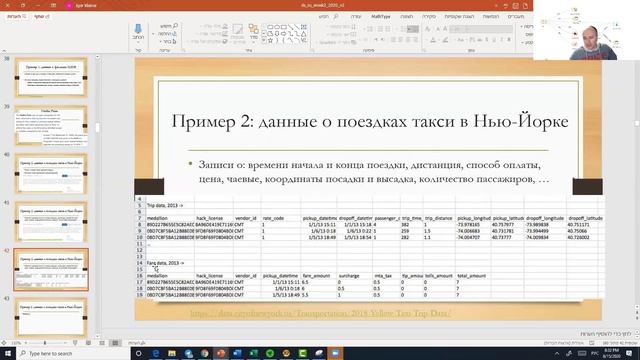Open the Select dropdown arrow
Viewport: 640px width, 360px height.
(160, 42)
